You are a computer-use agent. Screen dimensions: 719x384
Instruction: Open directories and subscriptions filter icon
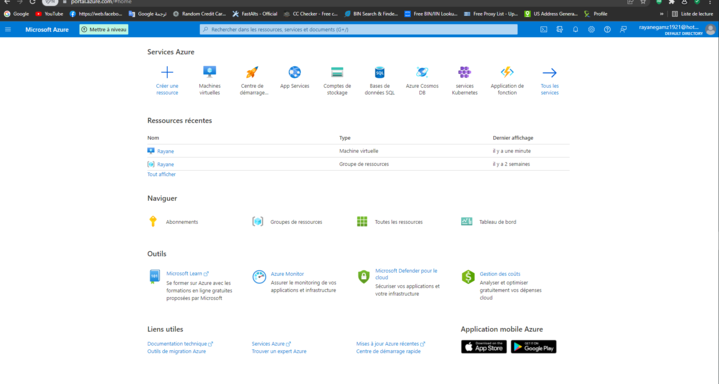pyautogui.click(x=559, y=29)
